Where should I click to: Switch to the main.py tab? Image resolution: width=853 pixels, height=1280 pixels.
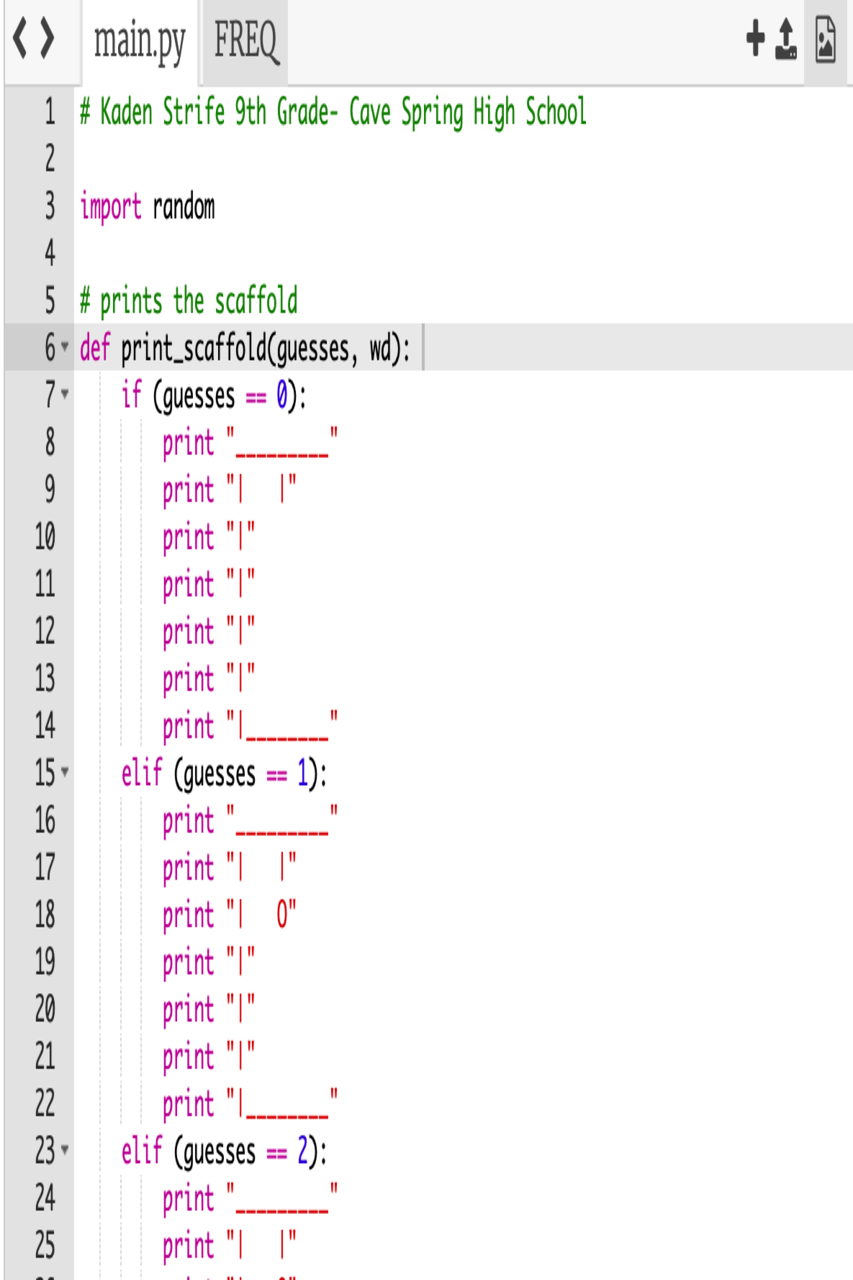pyautogui.click(x=139, y=43)
